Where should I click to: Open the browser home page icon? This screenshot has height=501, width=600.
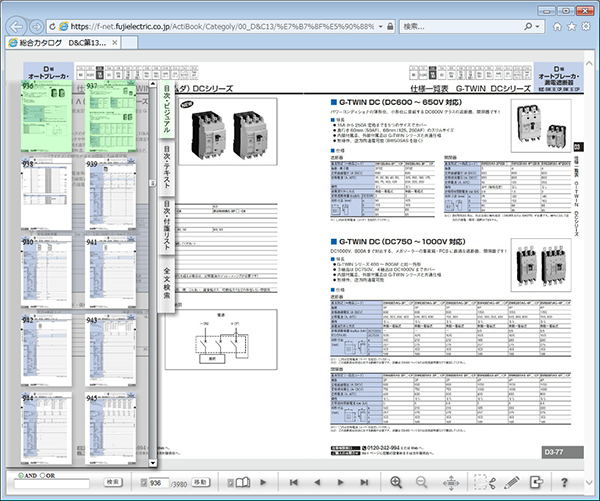[558, 26]
